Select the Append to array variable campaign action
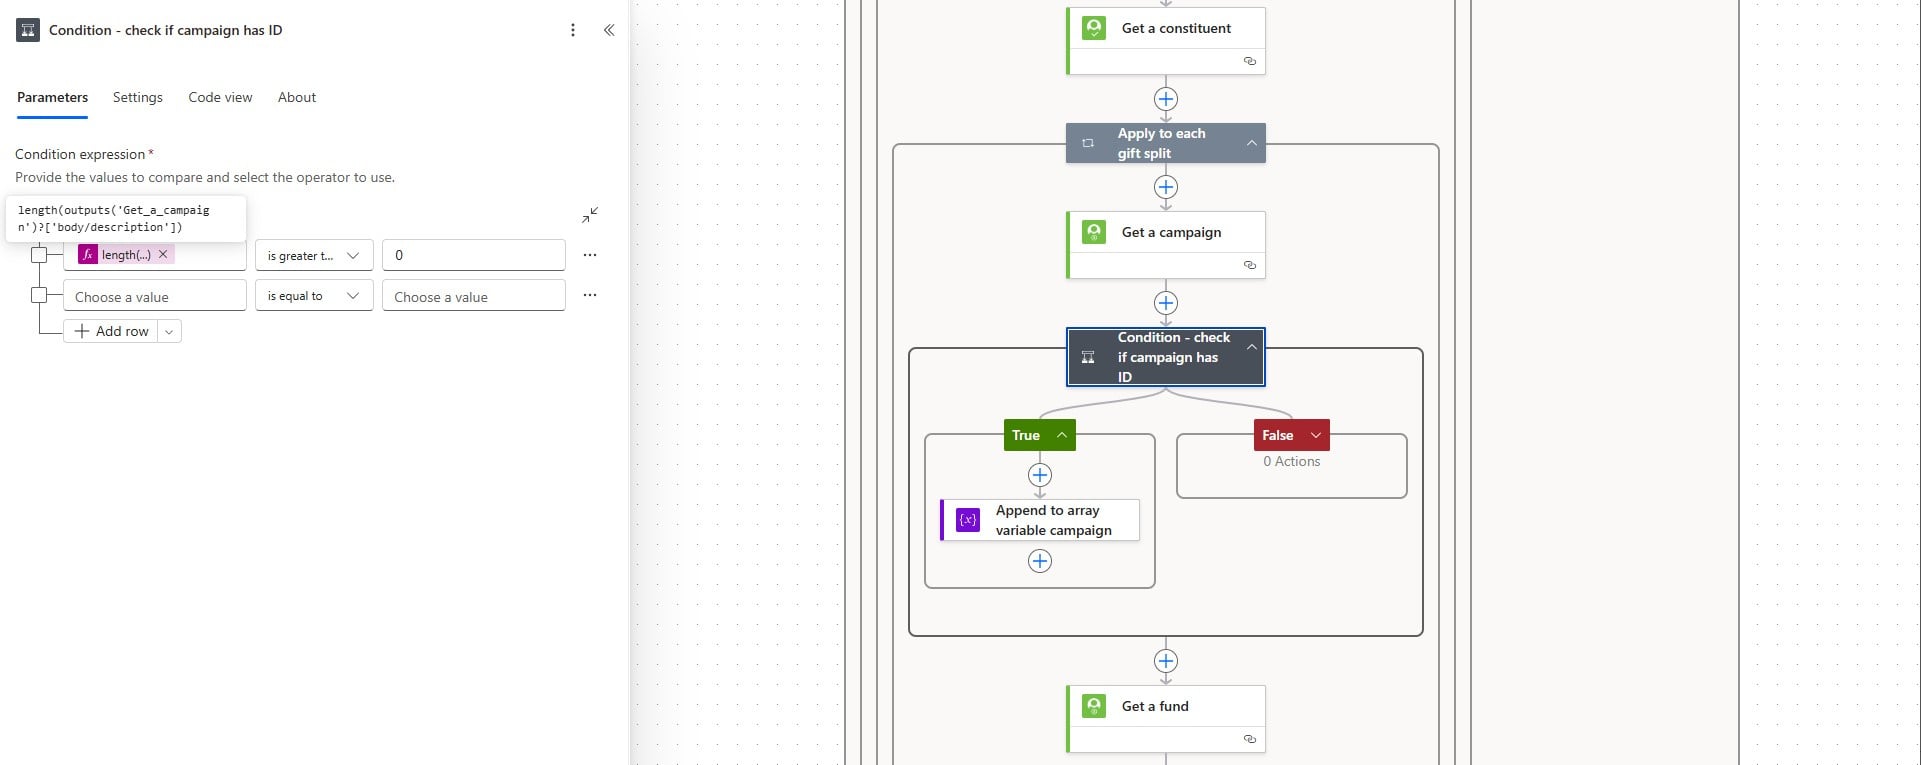The height and width of the screenshot is (765, 1921). tap(1040, 520)
